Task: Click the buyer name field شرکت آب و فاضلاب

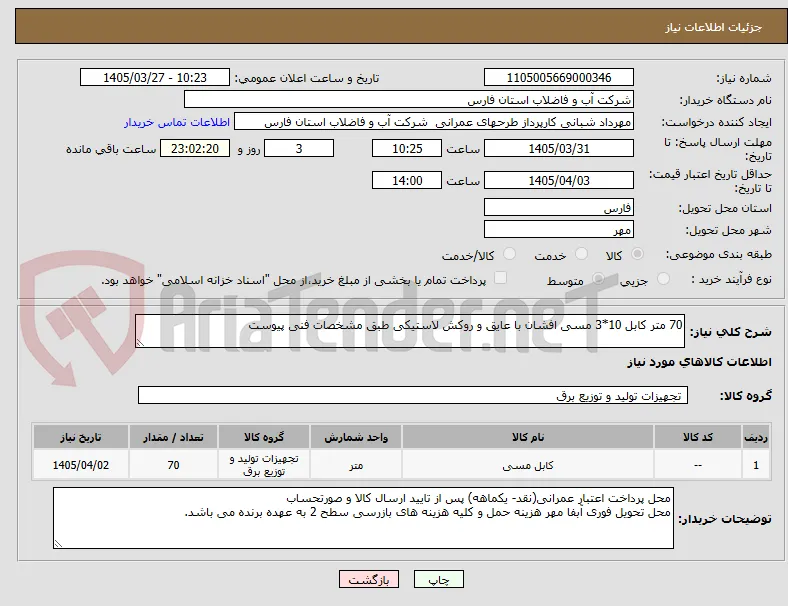Action: (x=409, y=99)
